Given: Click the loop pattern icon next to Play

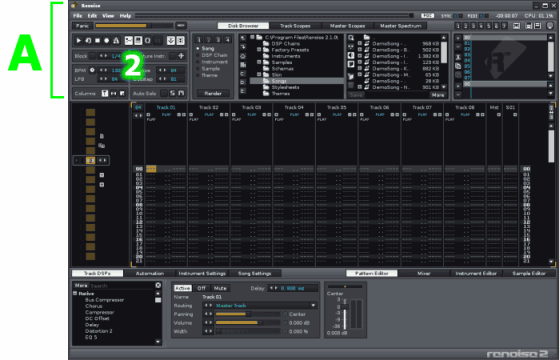Looking at the screenshot, I should 88,41.
